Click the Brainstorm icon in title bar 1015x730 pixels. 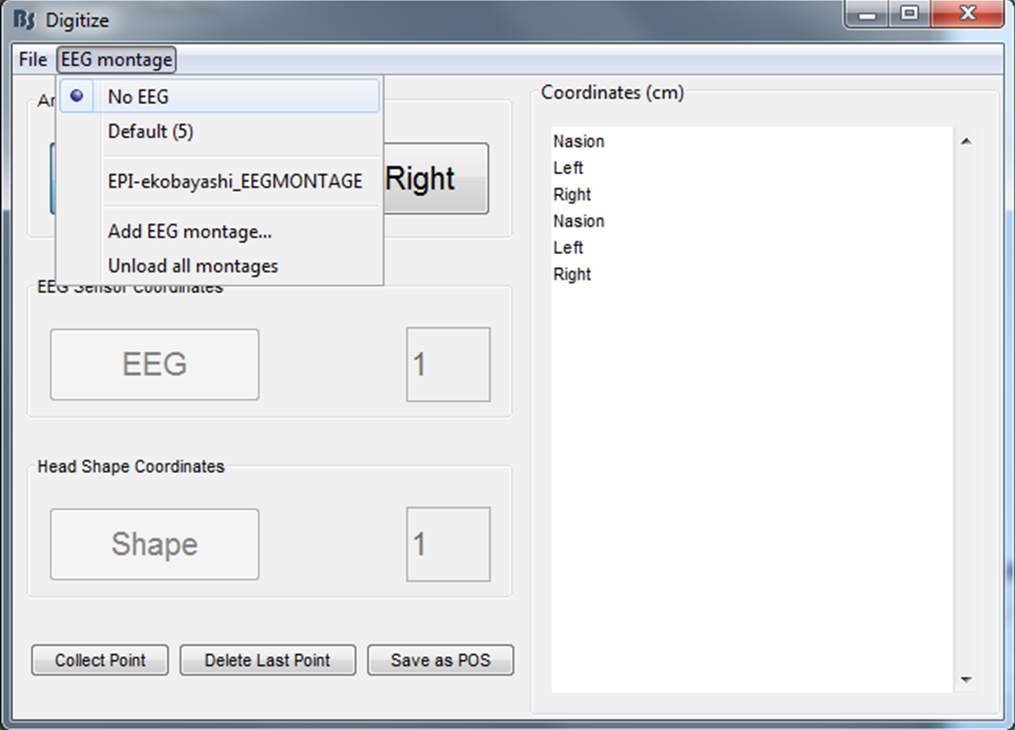(x=24, y=20)
